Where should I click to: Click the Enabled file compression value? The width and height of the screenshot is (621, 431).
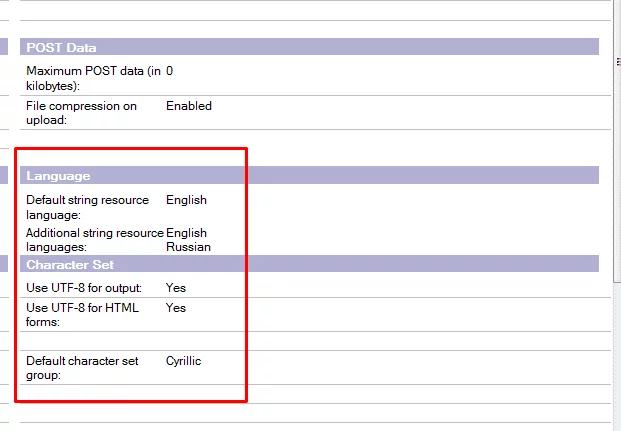point(189,106)
